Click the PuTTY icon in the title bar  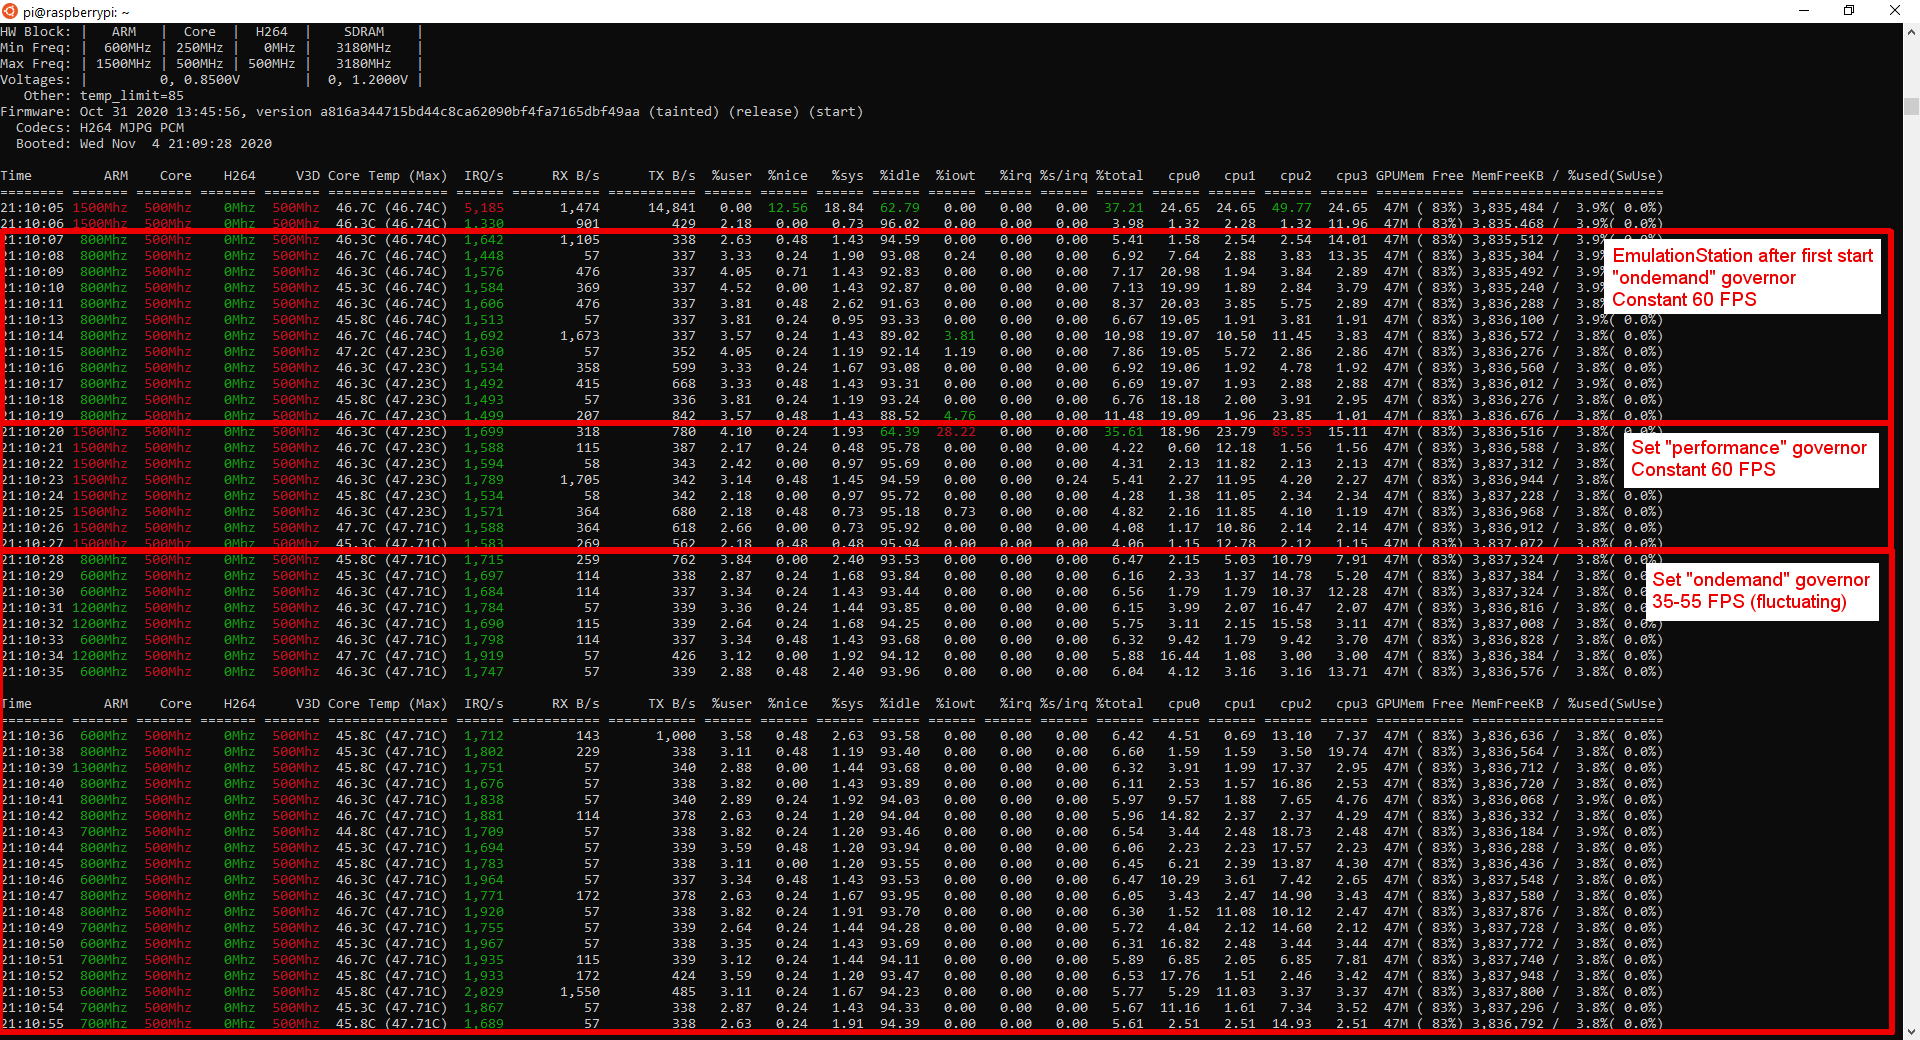pyautogui.click(x=10, y=11)
